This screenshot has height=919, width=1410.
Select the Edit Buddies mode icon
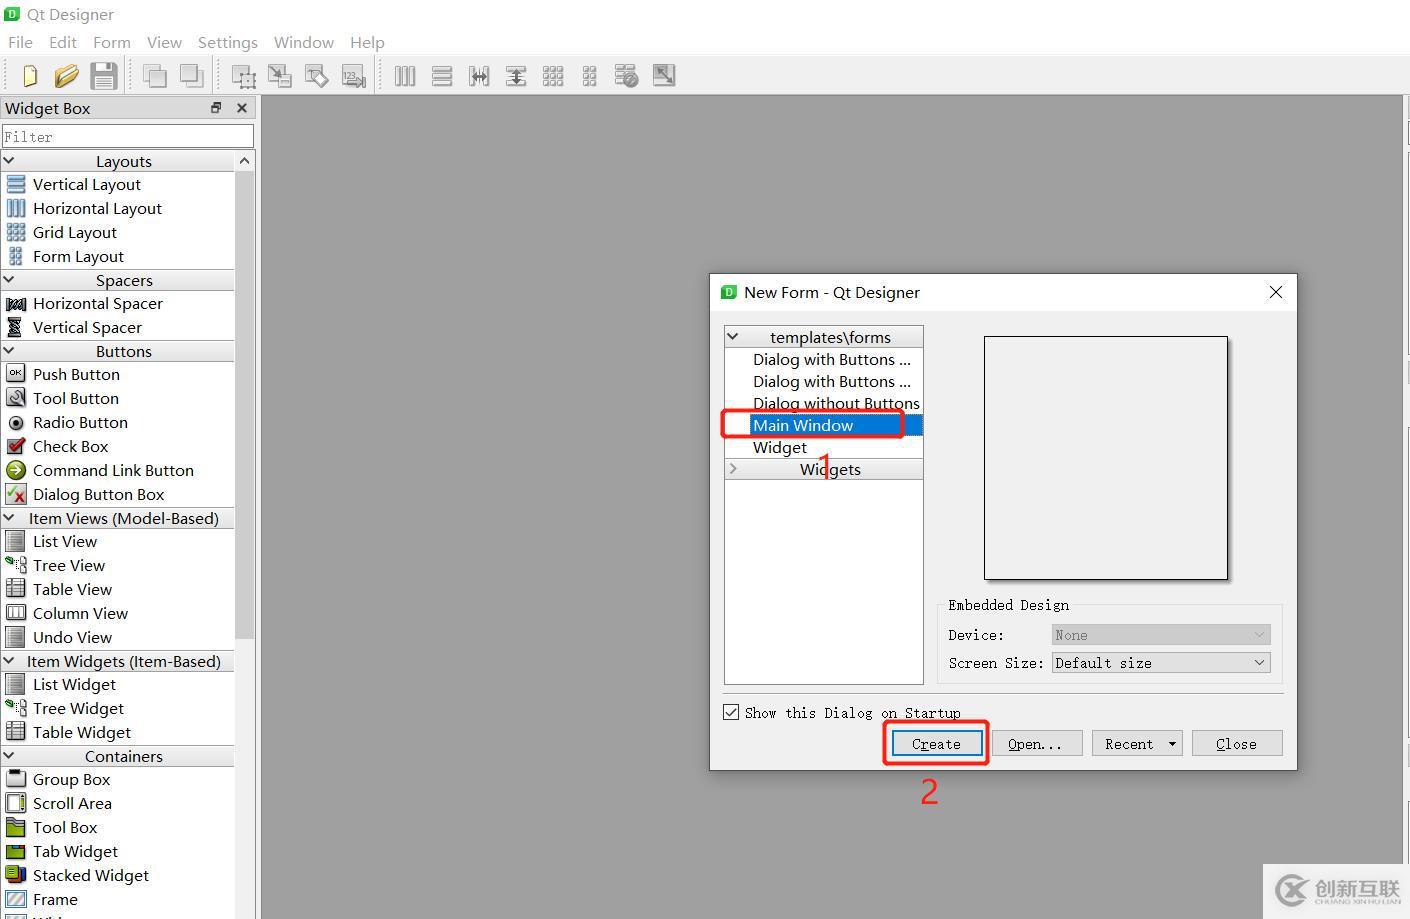click(x=317, y=76)
